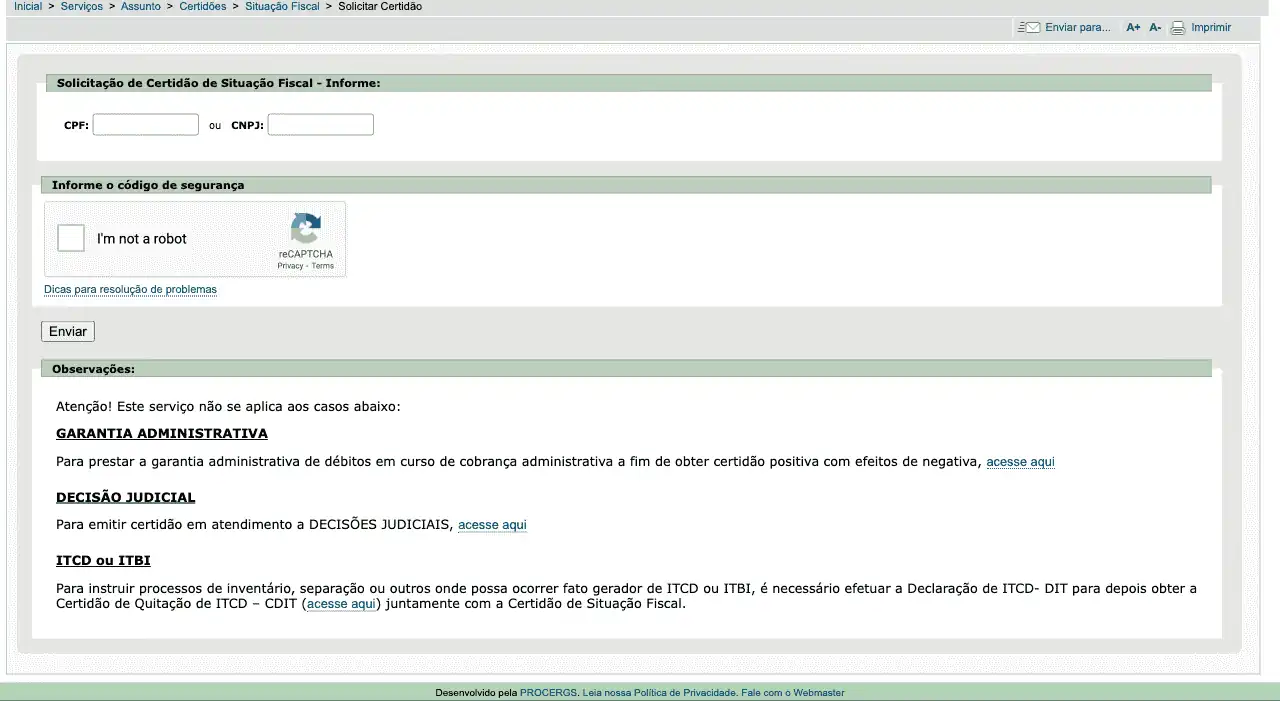Click acesse aqui under Garantia Administrativa
The image size is (1280, 701).
[1020, 462]
